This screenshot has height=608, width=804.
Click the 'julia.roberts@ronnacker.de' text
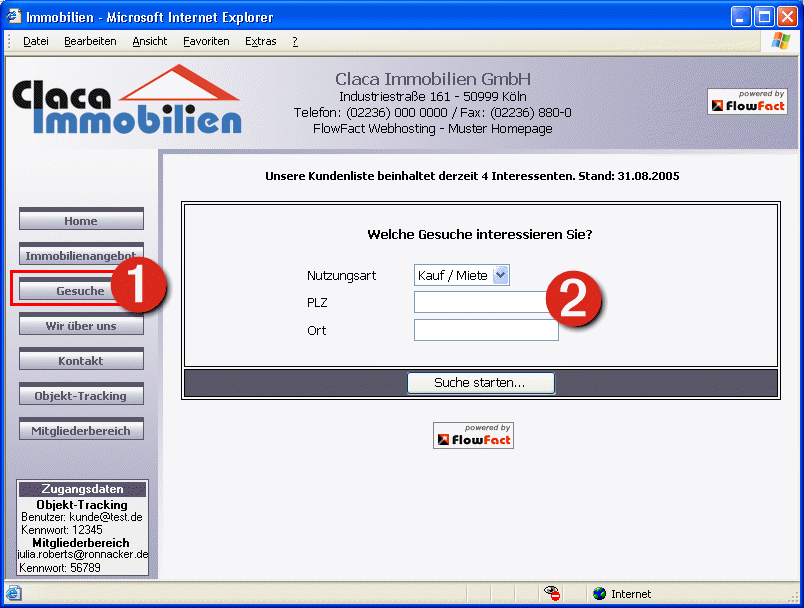click(83, 554)
